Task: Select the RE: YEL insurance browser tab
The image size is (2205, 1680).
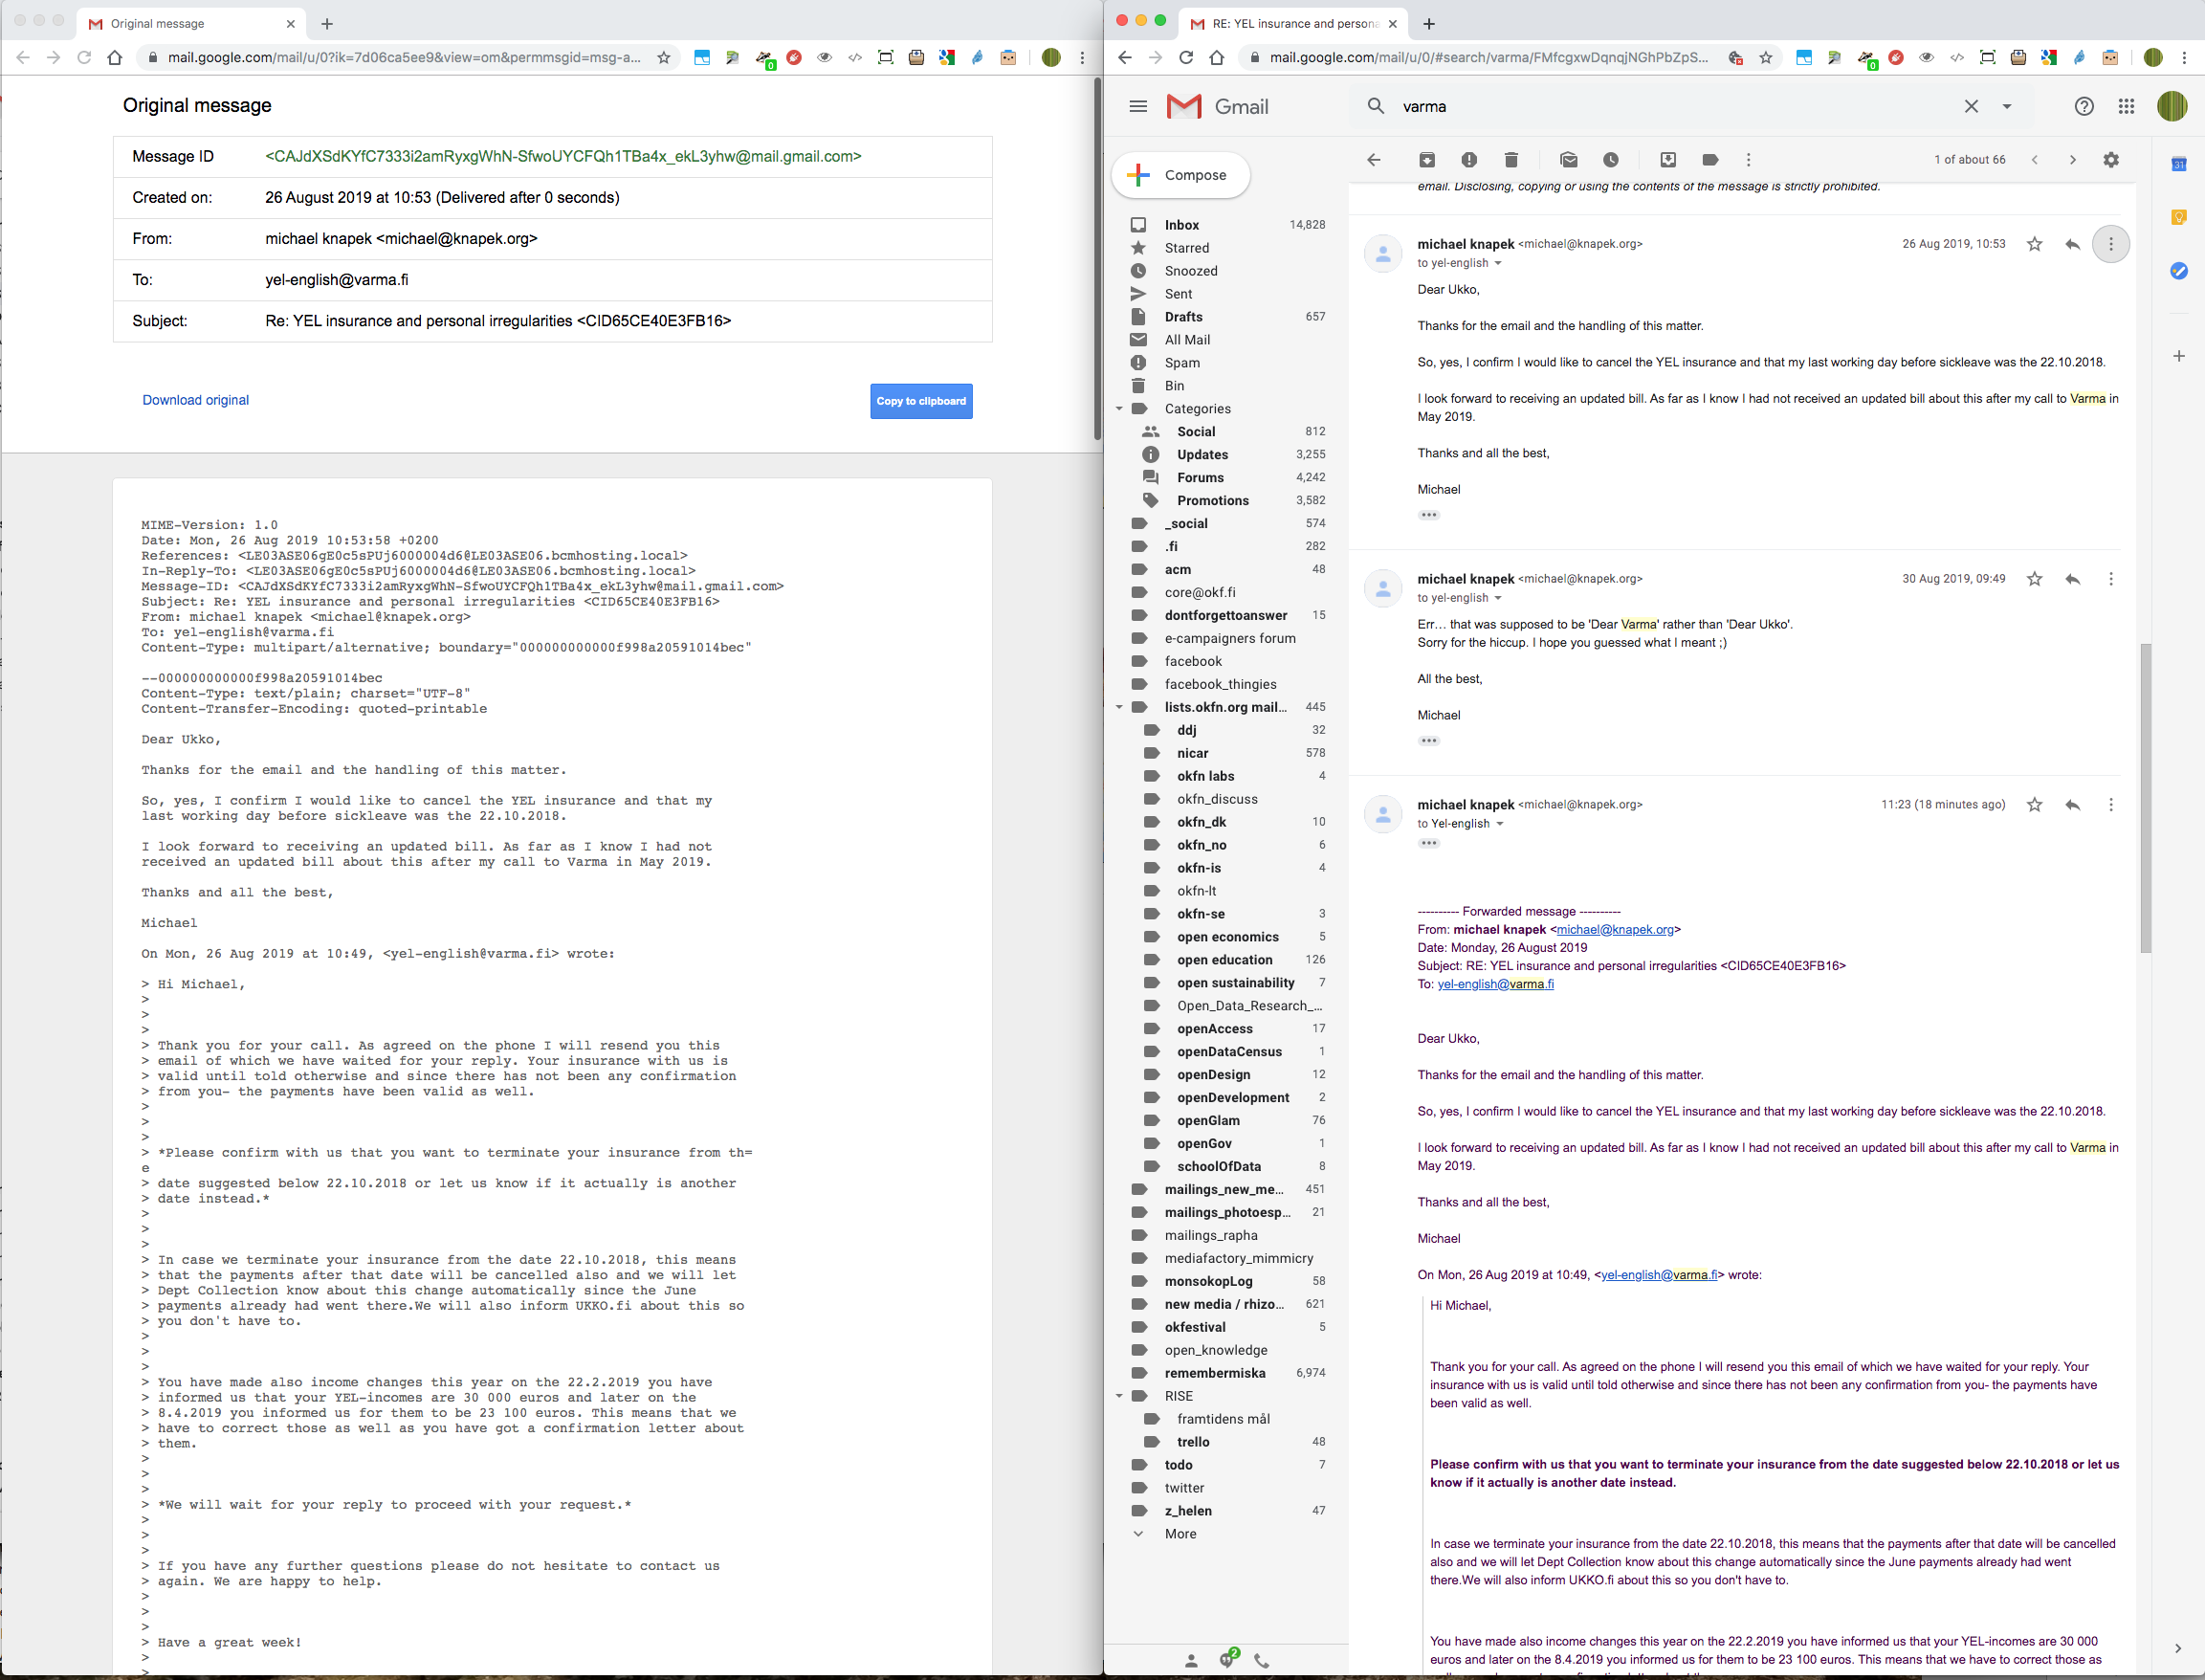Action: click(1294, 23)
